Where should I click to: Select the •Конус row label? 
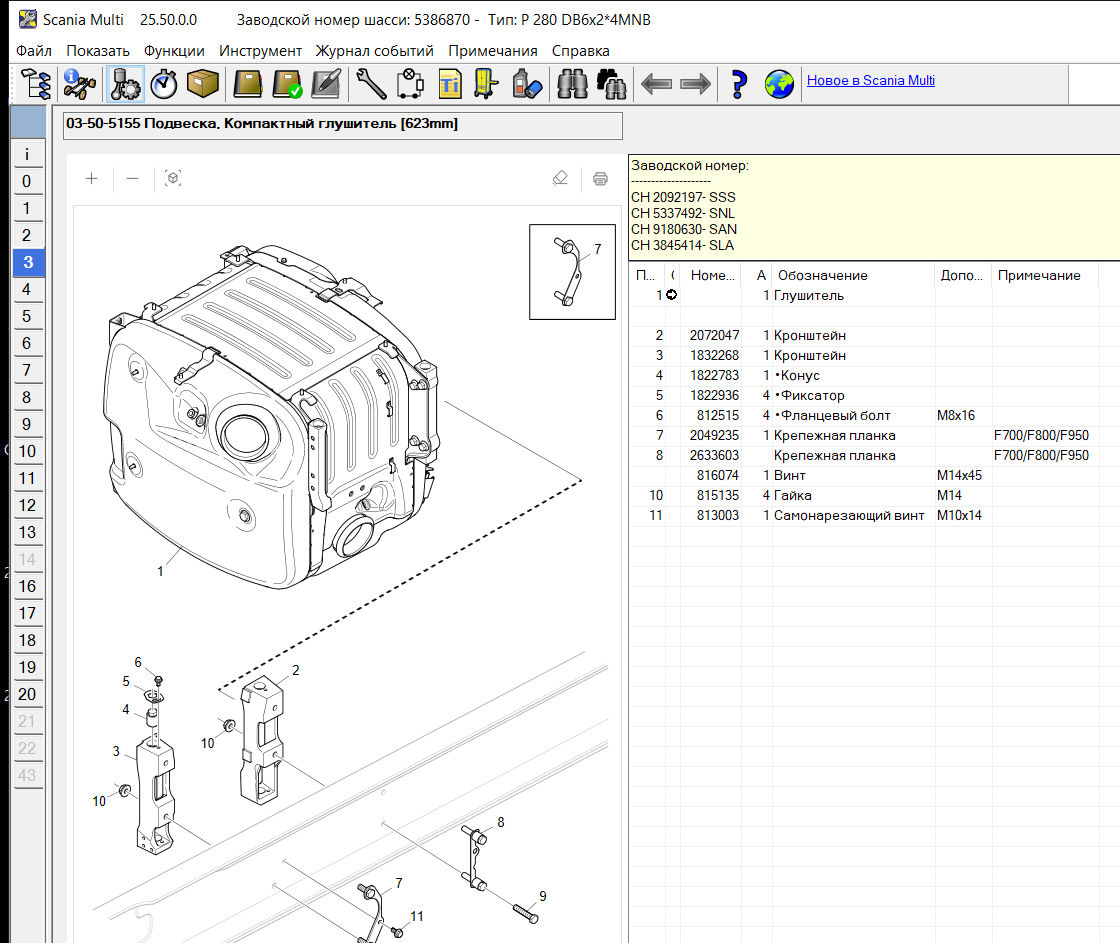[797, 376]
